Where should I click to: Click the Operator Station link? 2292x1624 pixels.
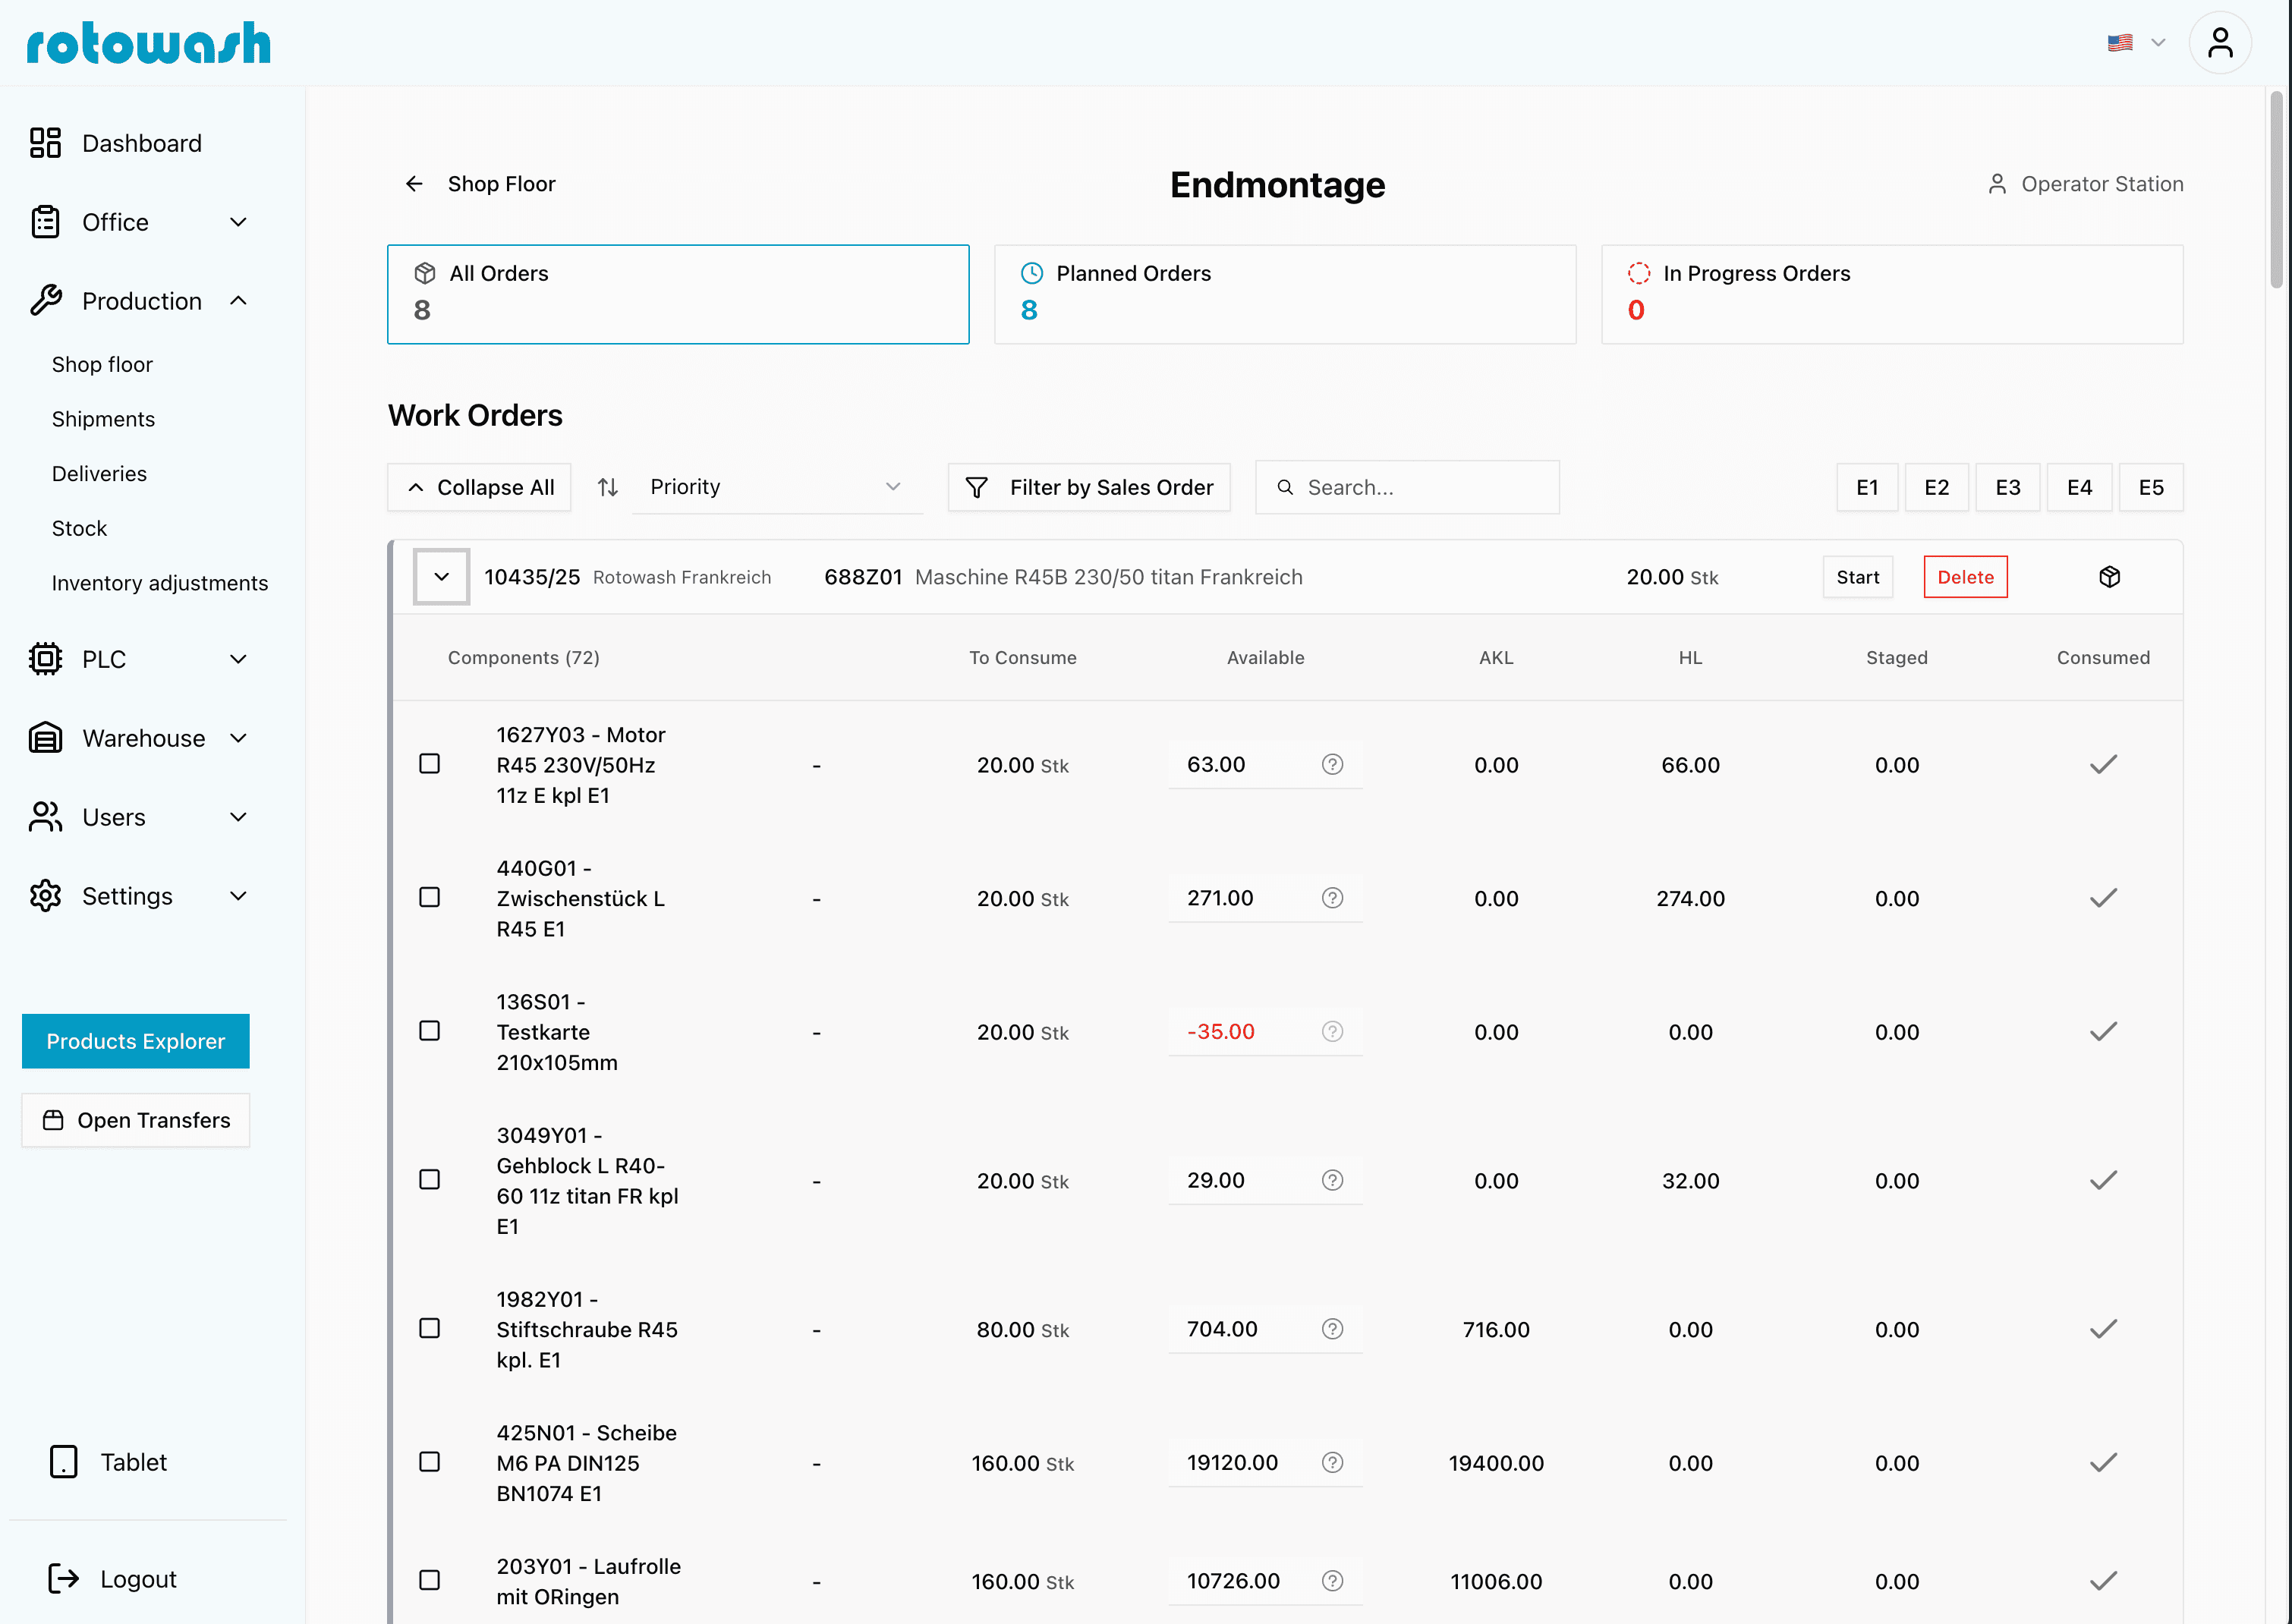point(2085,184)
